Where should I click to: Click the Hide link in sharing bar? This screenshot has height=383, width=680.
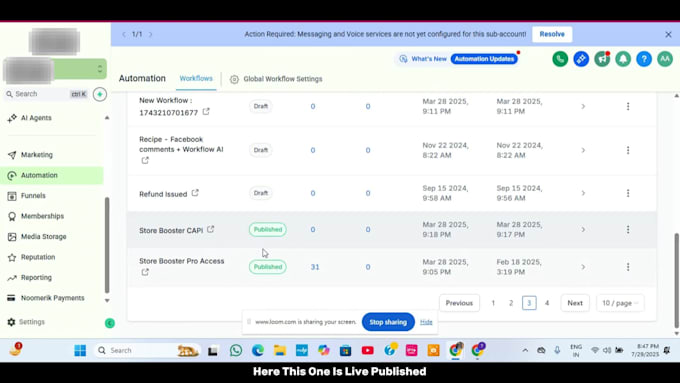(x=426, y=322)
